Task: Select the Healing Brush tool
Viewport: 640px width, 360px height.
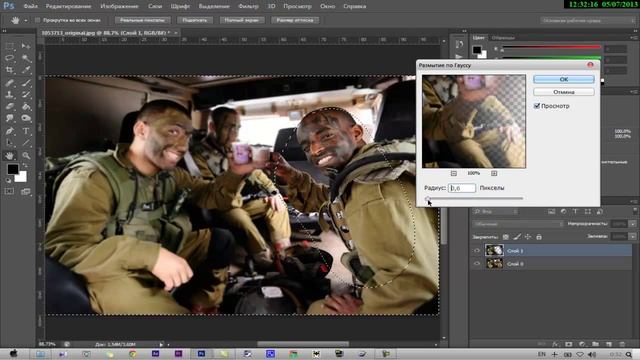Action: pyautogui.click(x=9, y=83)
